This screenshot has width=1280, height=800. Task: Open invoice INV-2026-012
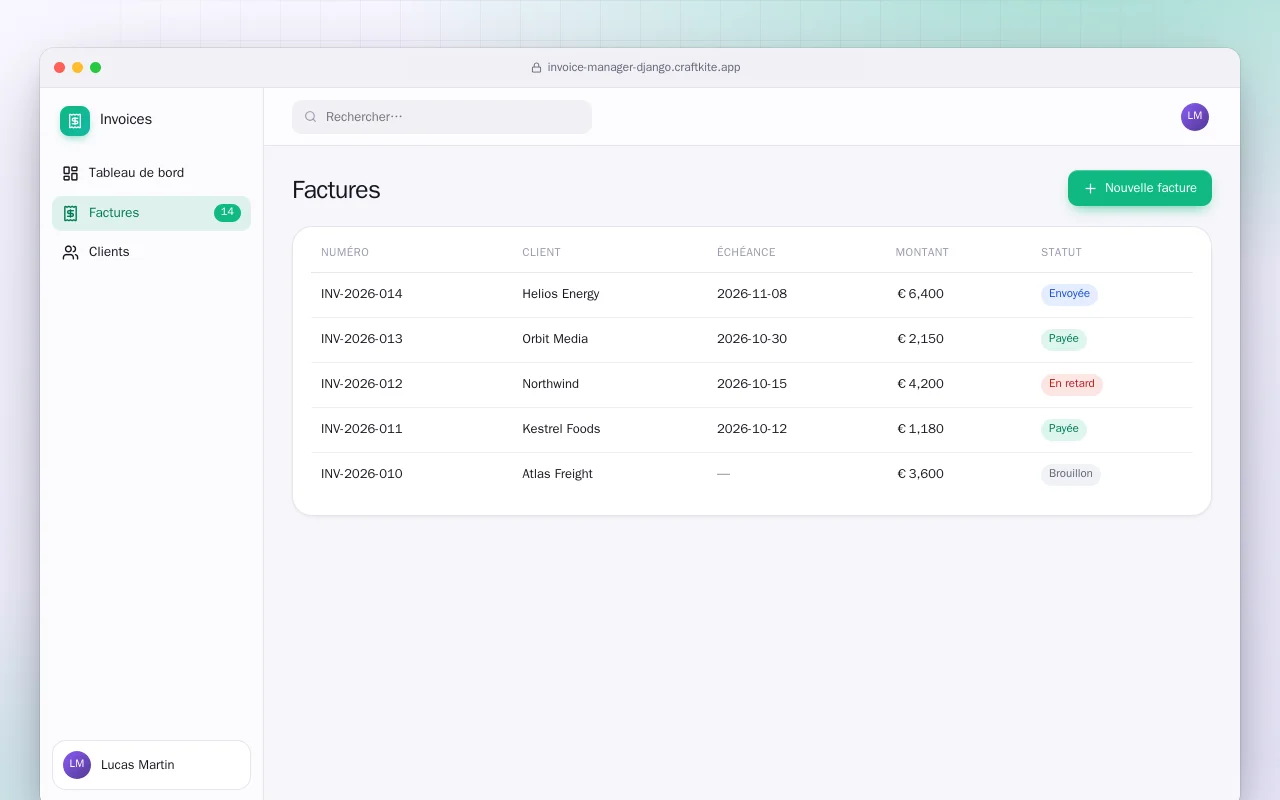pyautogui.click(x=362, y=384)
